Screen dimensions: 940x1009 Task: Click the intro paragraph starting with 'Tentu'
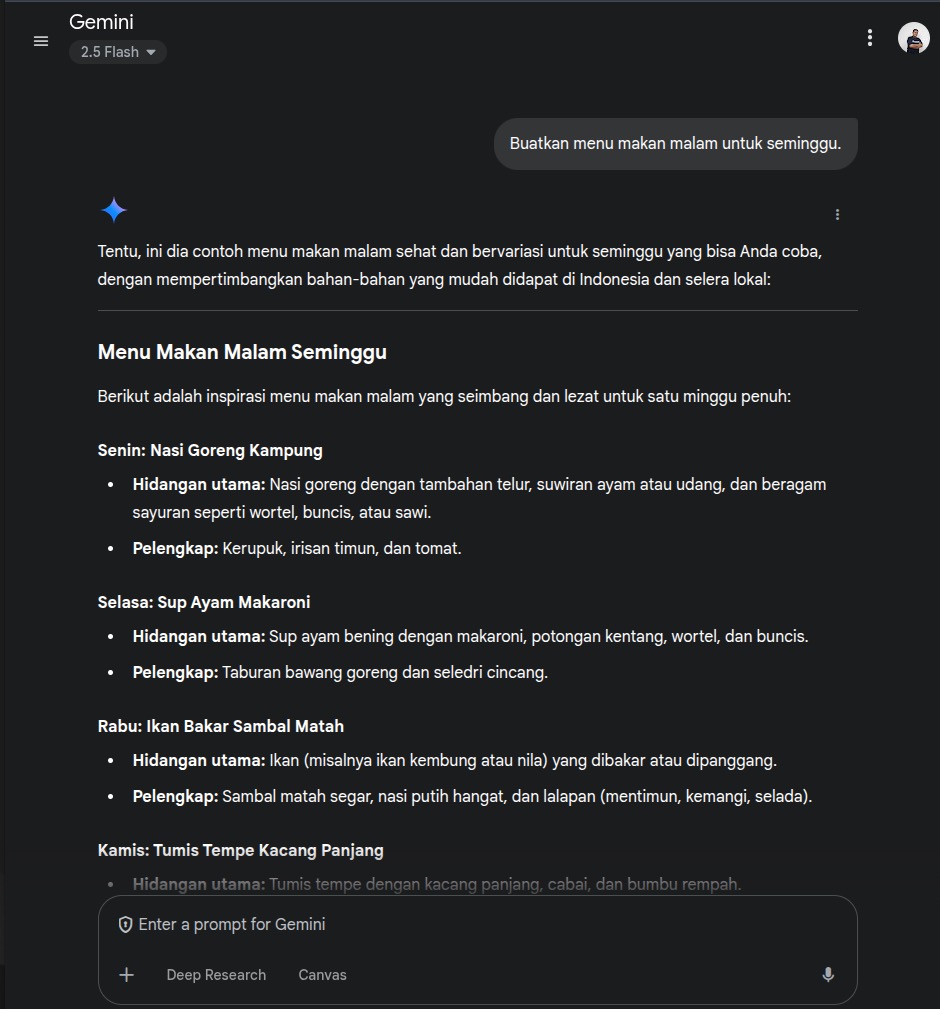[460, 265]
